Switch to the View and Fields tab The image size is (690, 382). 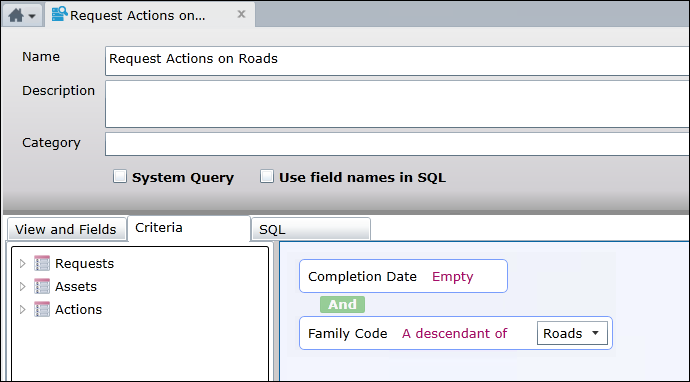[66, 229]
